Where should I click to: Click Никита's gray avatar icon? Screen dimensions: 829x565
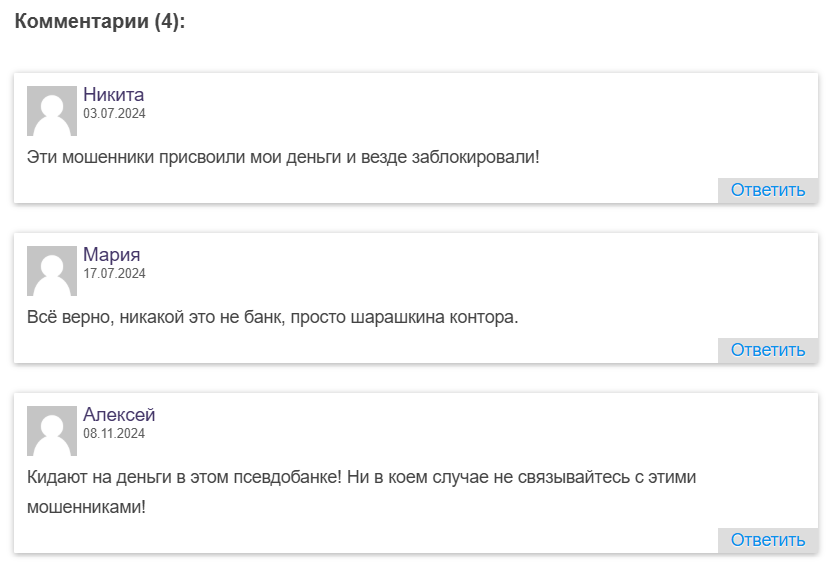tap(51, 111)
